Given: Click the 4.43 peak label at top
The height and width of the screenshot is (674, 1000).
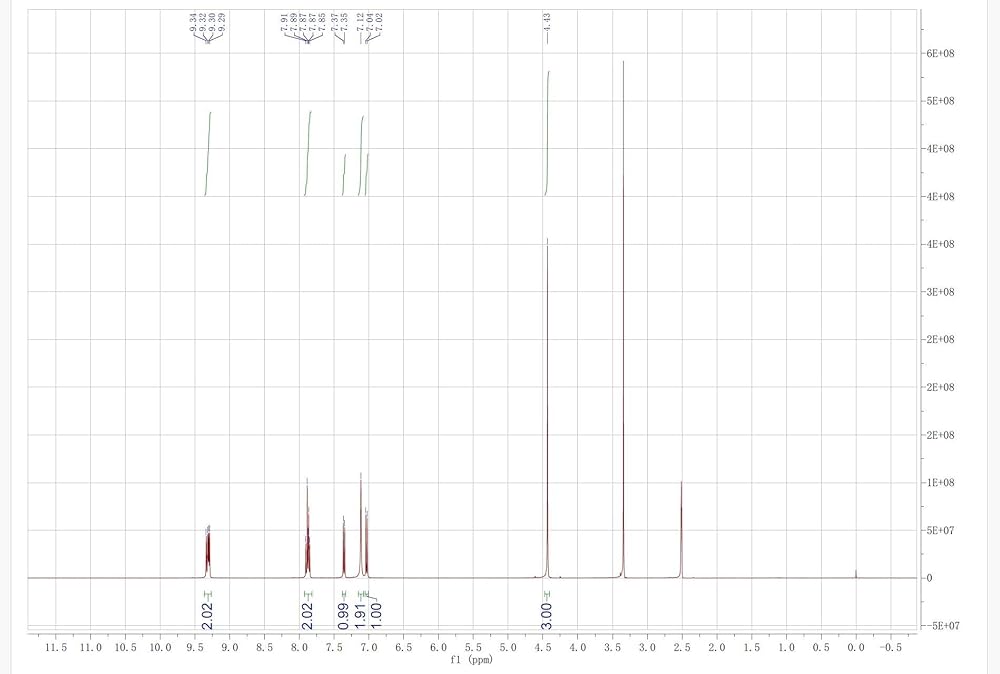Looking at the screenshot, I should pyautogui.click(x=548, y=22).
